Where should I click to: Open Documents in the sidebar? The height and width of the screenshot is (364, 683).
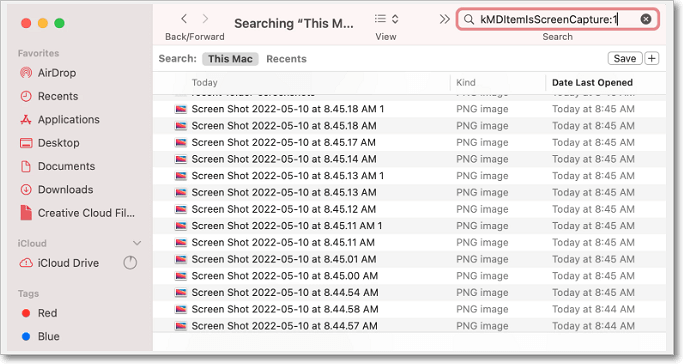57,166
